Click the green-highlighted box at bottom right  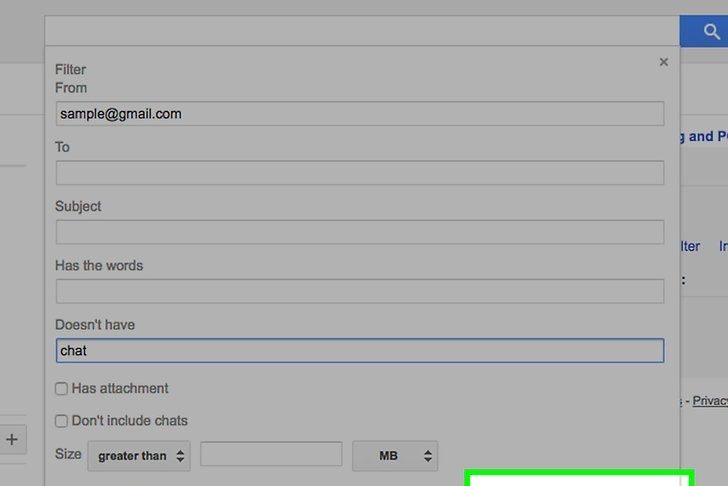point(580,479)
